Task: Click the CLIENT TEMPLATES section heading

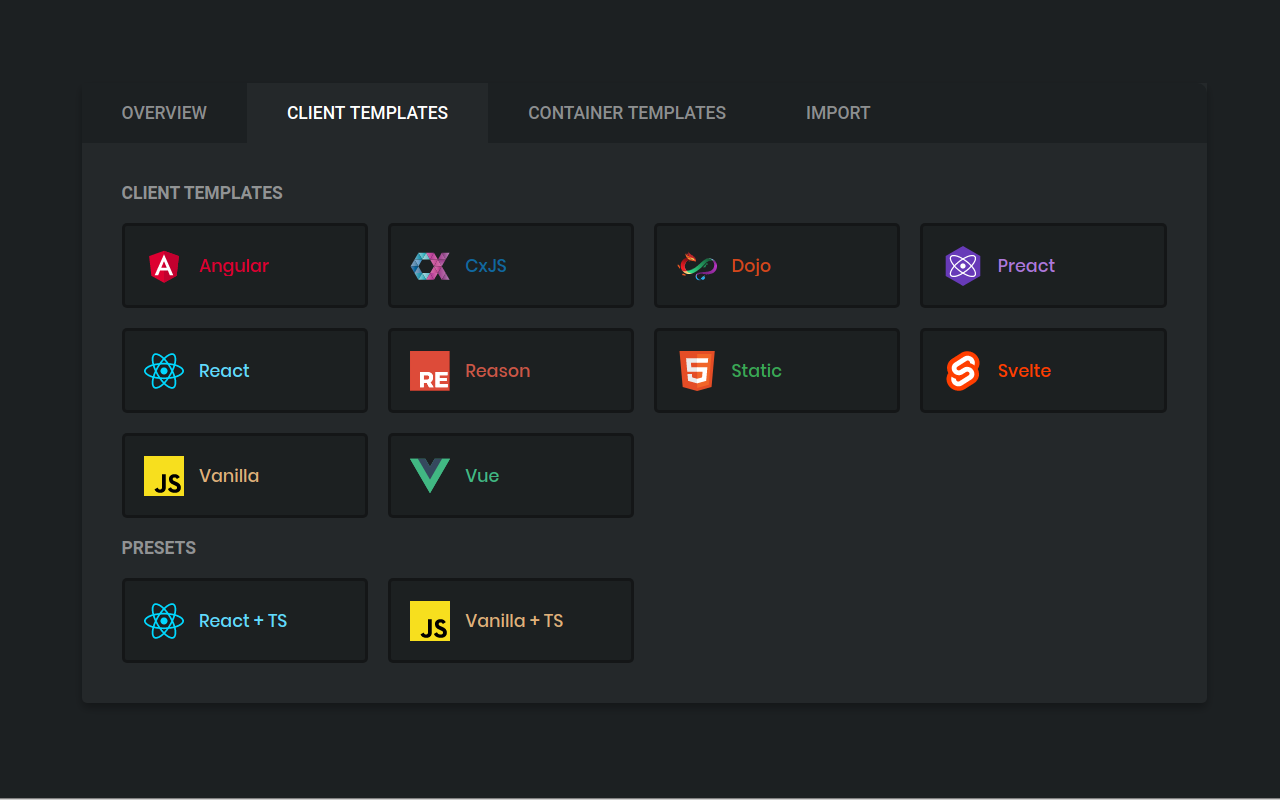Action: [x=202, y=193]
